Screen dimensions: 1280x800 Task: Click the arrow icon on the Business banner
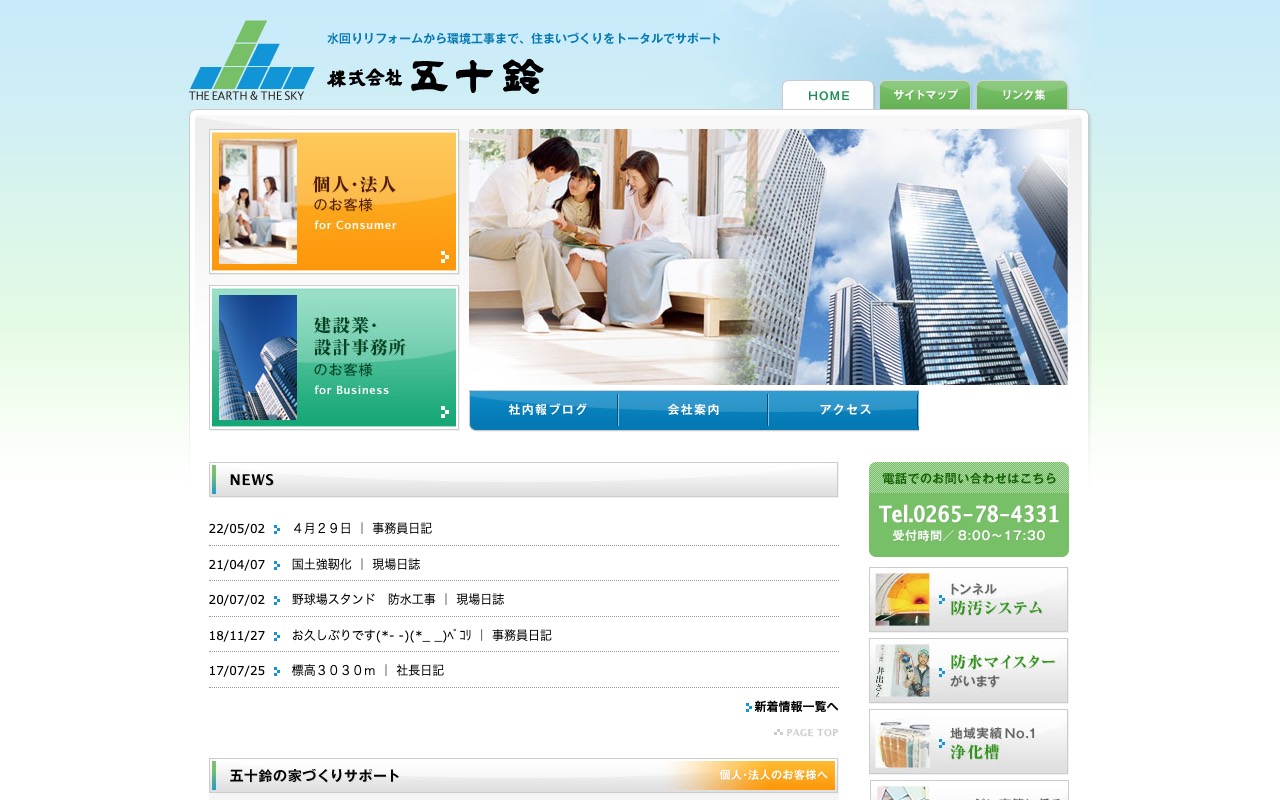[x=445, y=412]
